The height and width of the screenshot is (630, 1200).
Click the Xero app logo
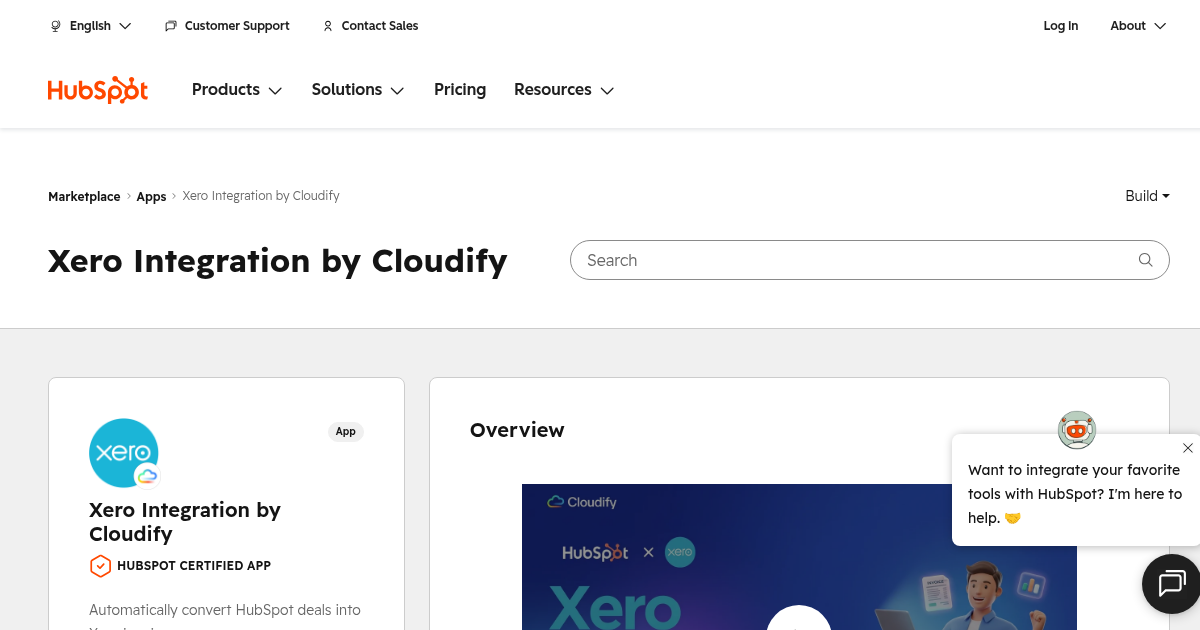(x=124, y=453)
